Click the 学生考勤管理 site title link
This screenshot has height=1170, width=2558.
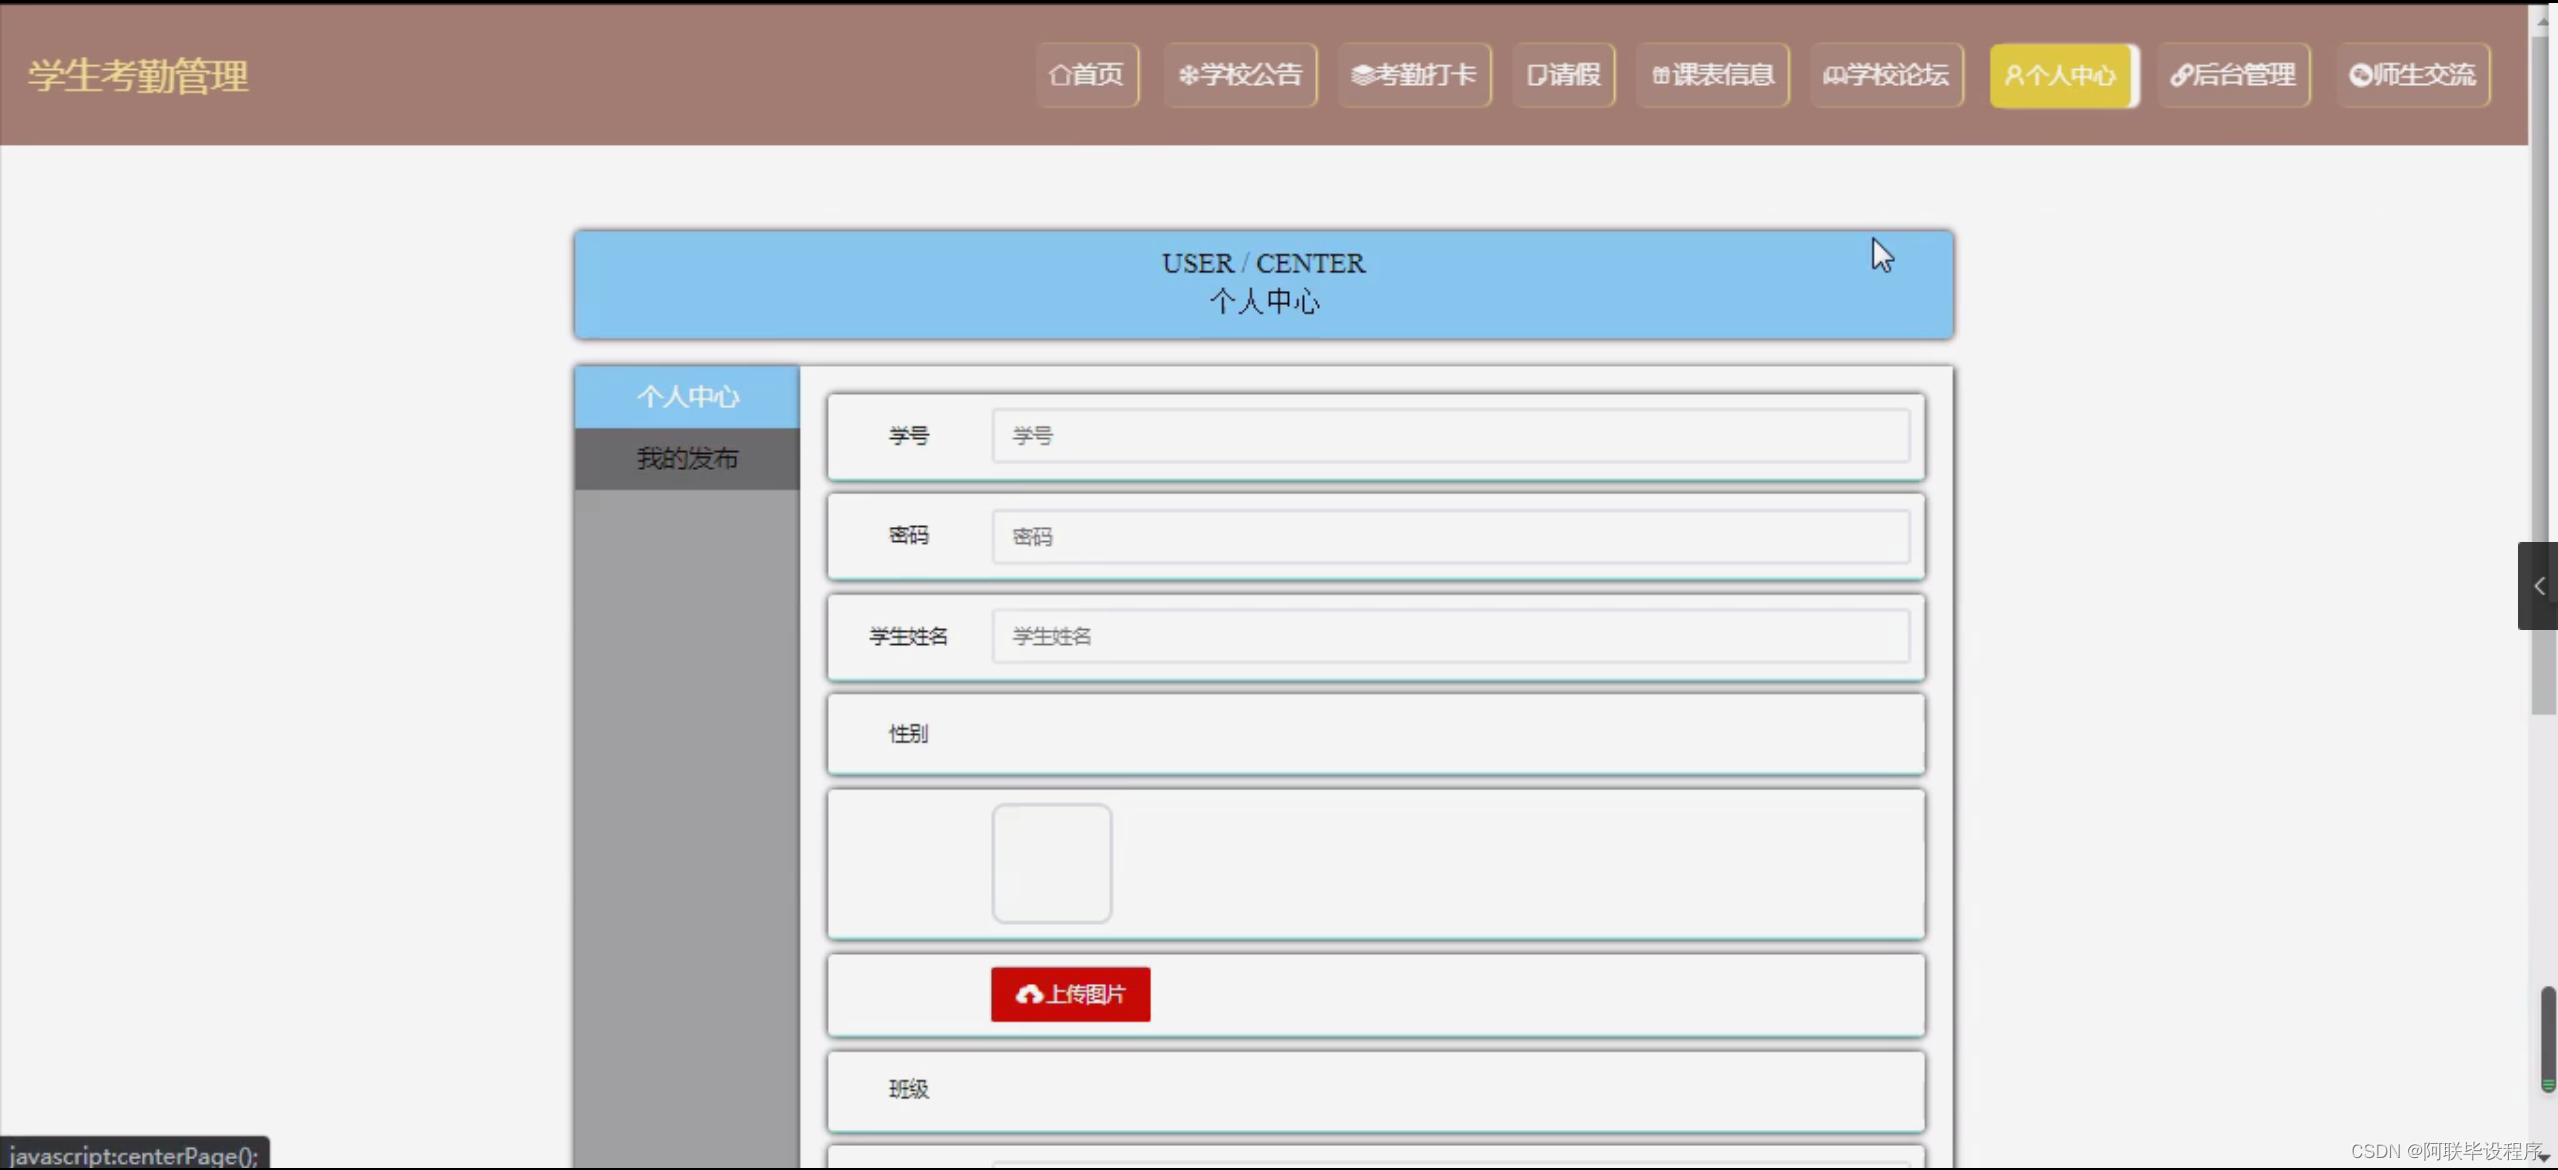click(137, 74)
